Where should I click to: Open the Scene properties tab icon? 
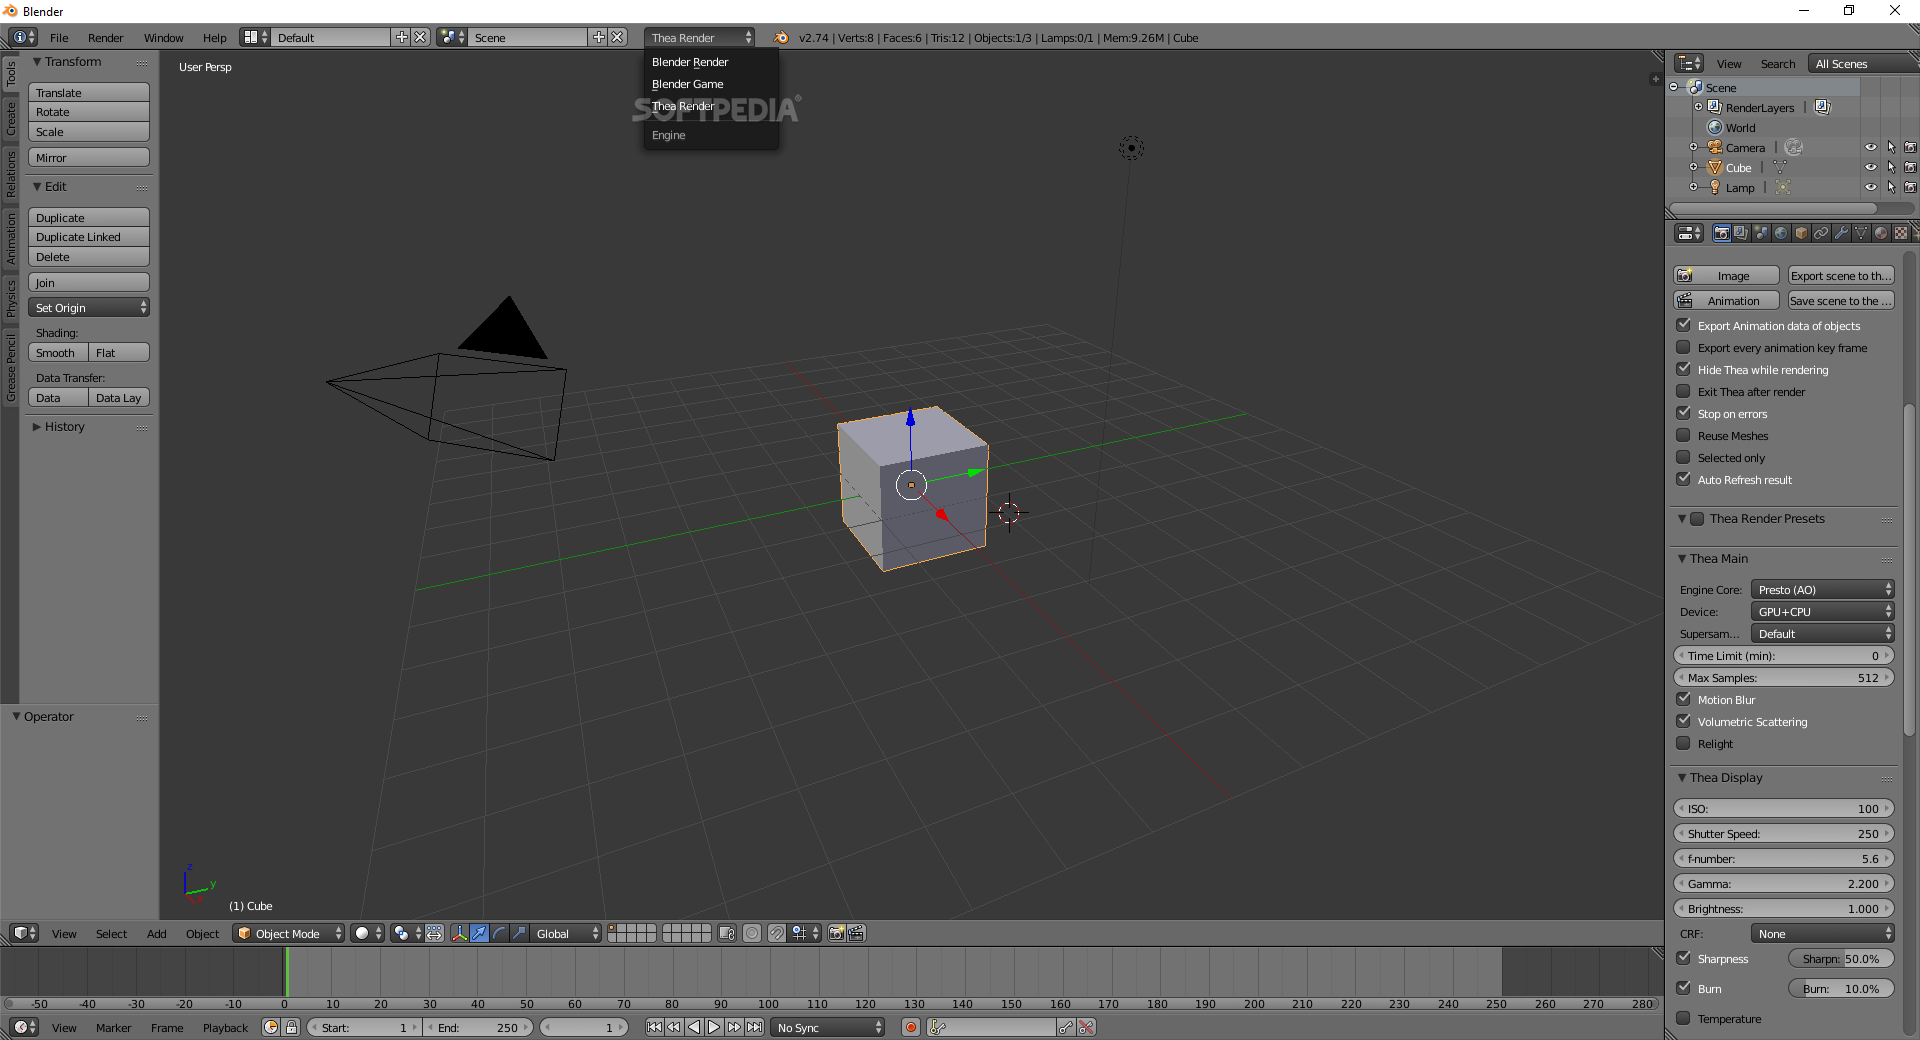(1761, 233)
